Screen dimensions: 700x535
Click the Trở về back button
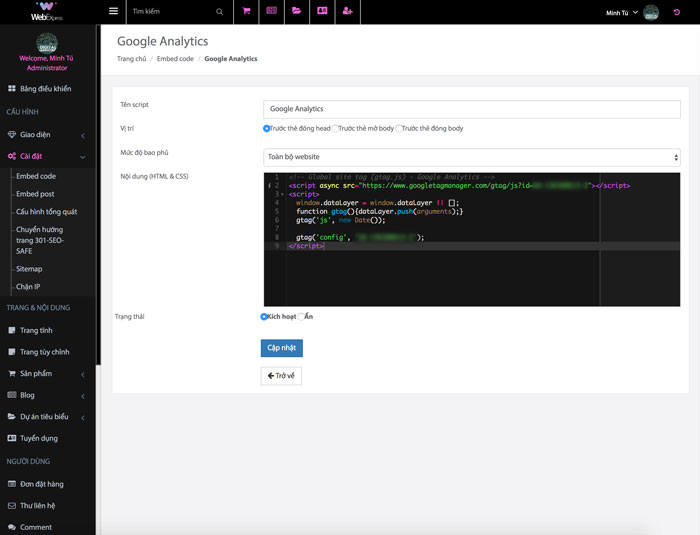tap(281, 376)
